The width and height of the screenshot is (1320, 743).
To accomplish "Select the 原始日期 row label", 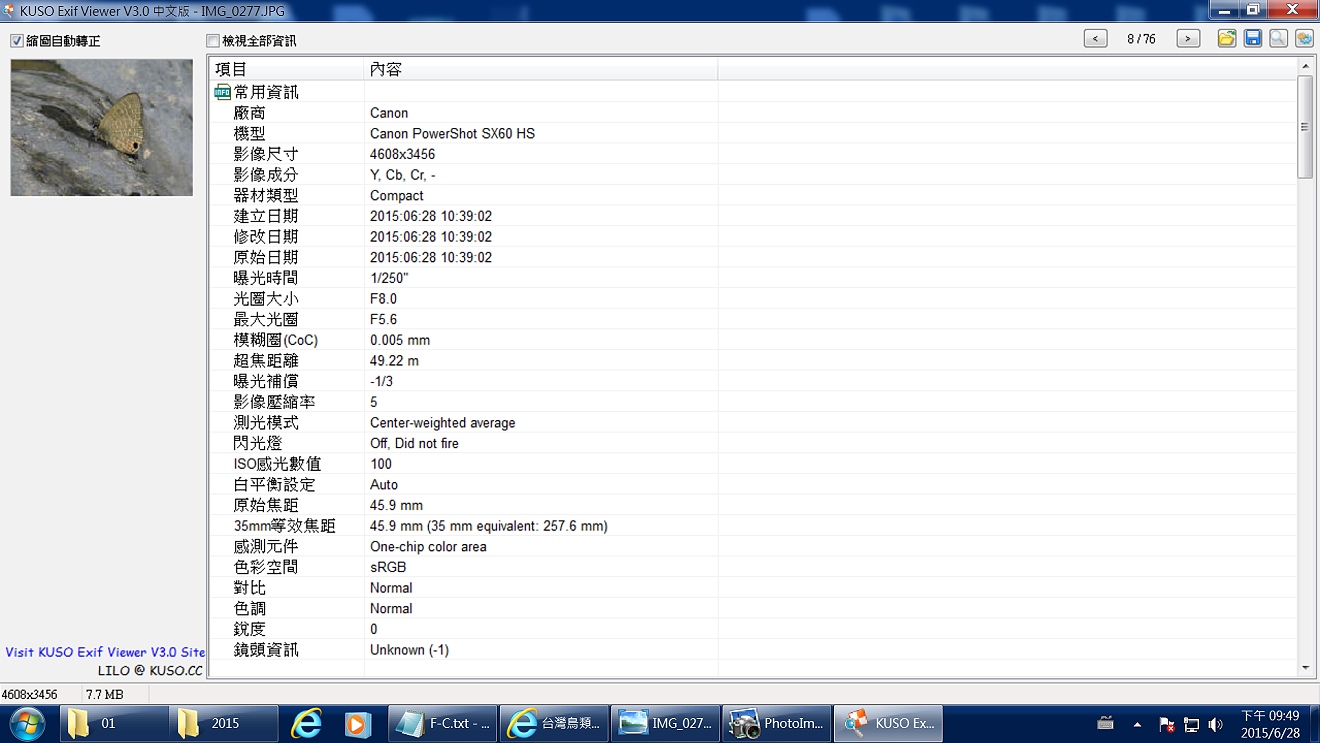I will point(266,257).
